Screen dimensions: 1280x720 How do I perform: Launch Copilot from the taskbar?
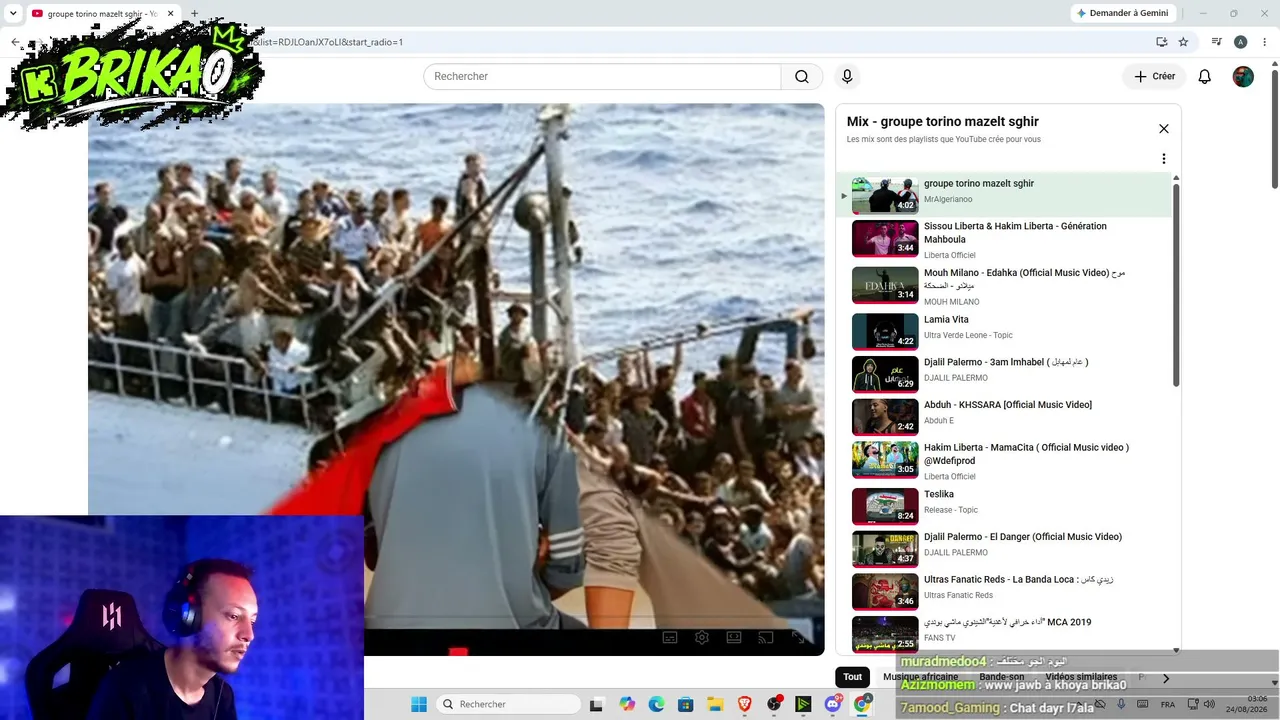pos(627,704)
